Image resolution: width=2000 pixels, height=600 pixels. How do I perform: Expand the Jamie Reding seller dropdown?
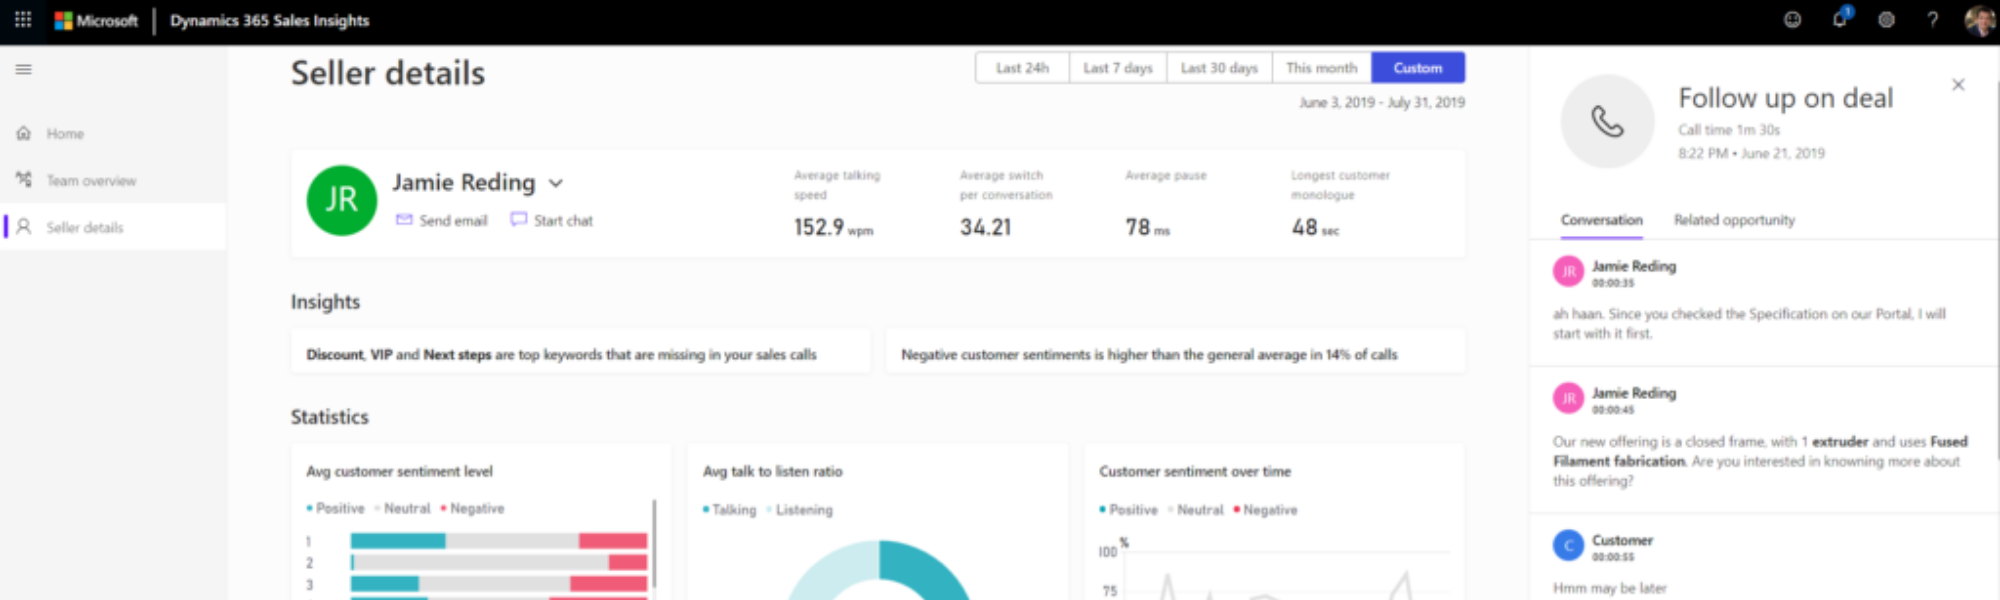(556, 183)
